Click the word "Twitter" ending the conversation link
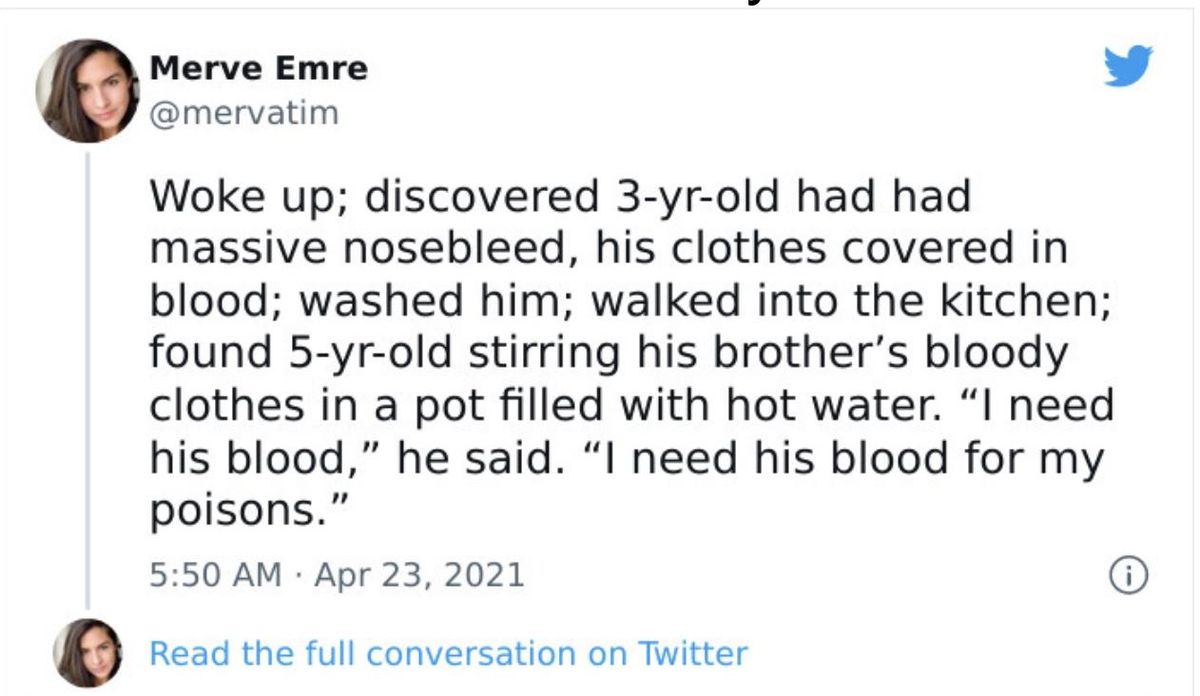Screen dimensions: 1200x696 (693, 654)
